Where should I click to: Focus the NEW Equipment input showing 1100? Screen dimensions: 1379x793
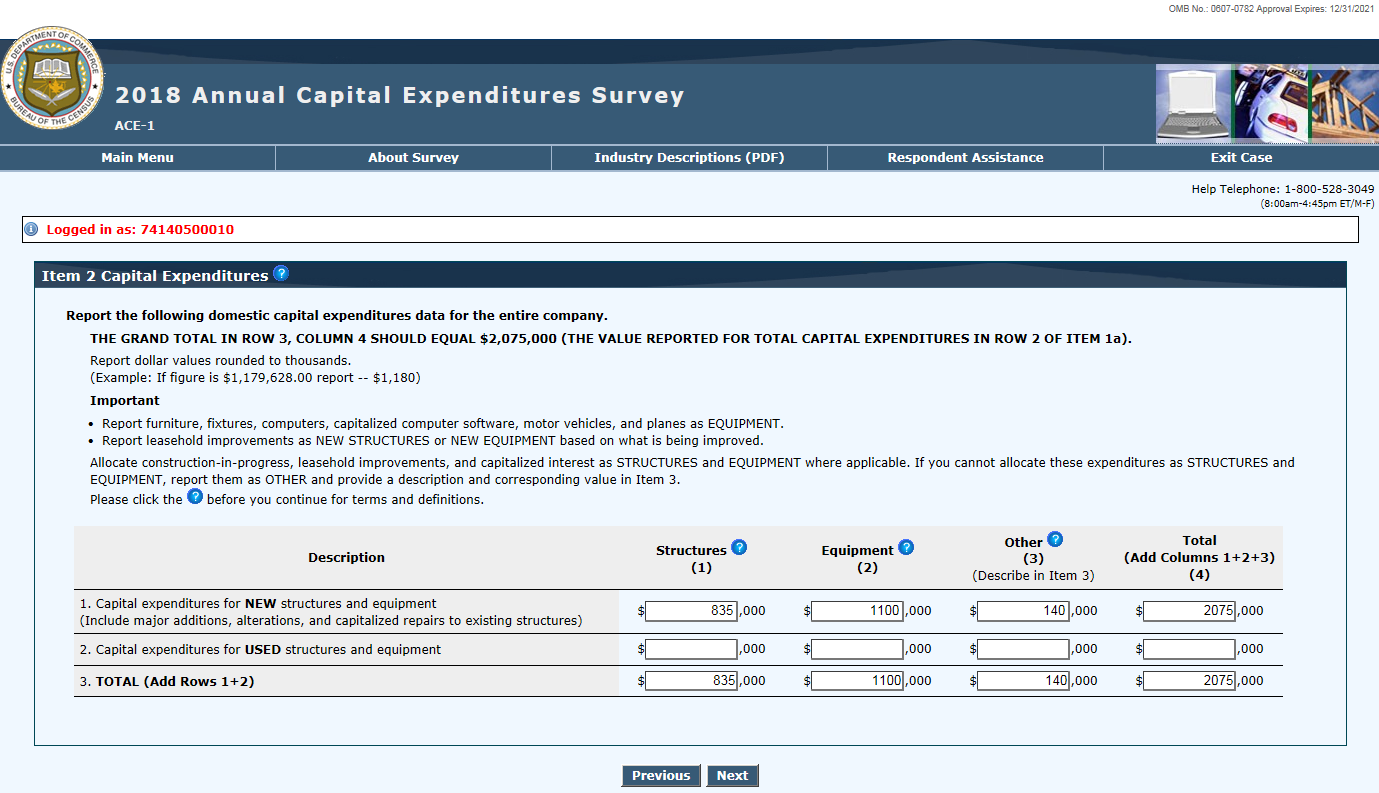(857, 611)
